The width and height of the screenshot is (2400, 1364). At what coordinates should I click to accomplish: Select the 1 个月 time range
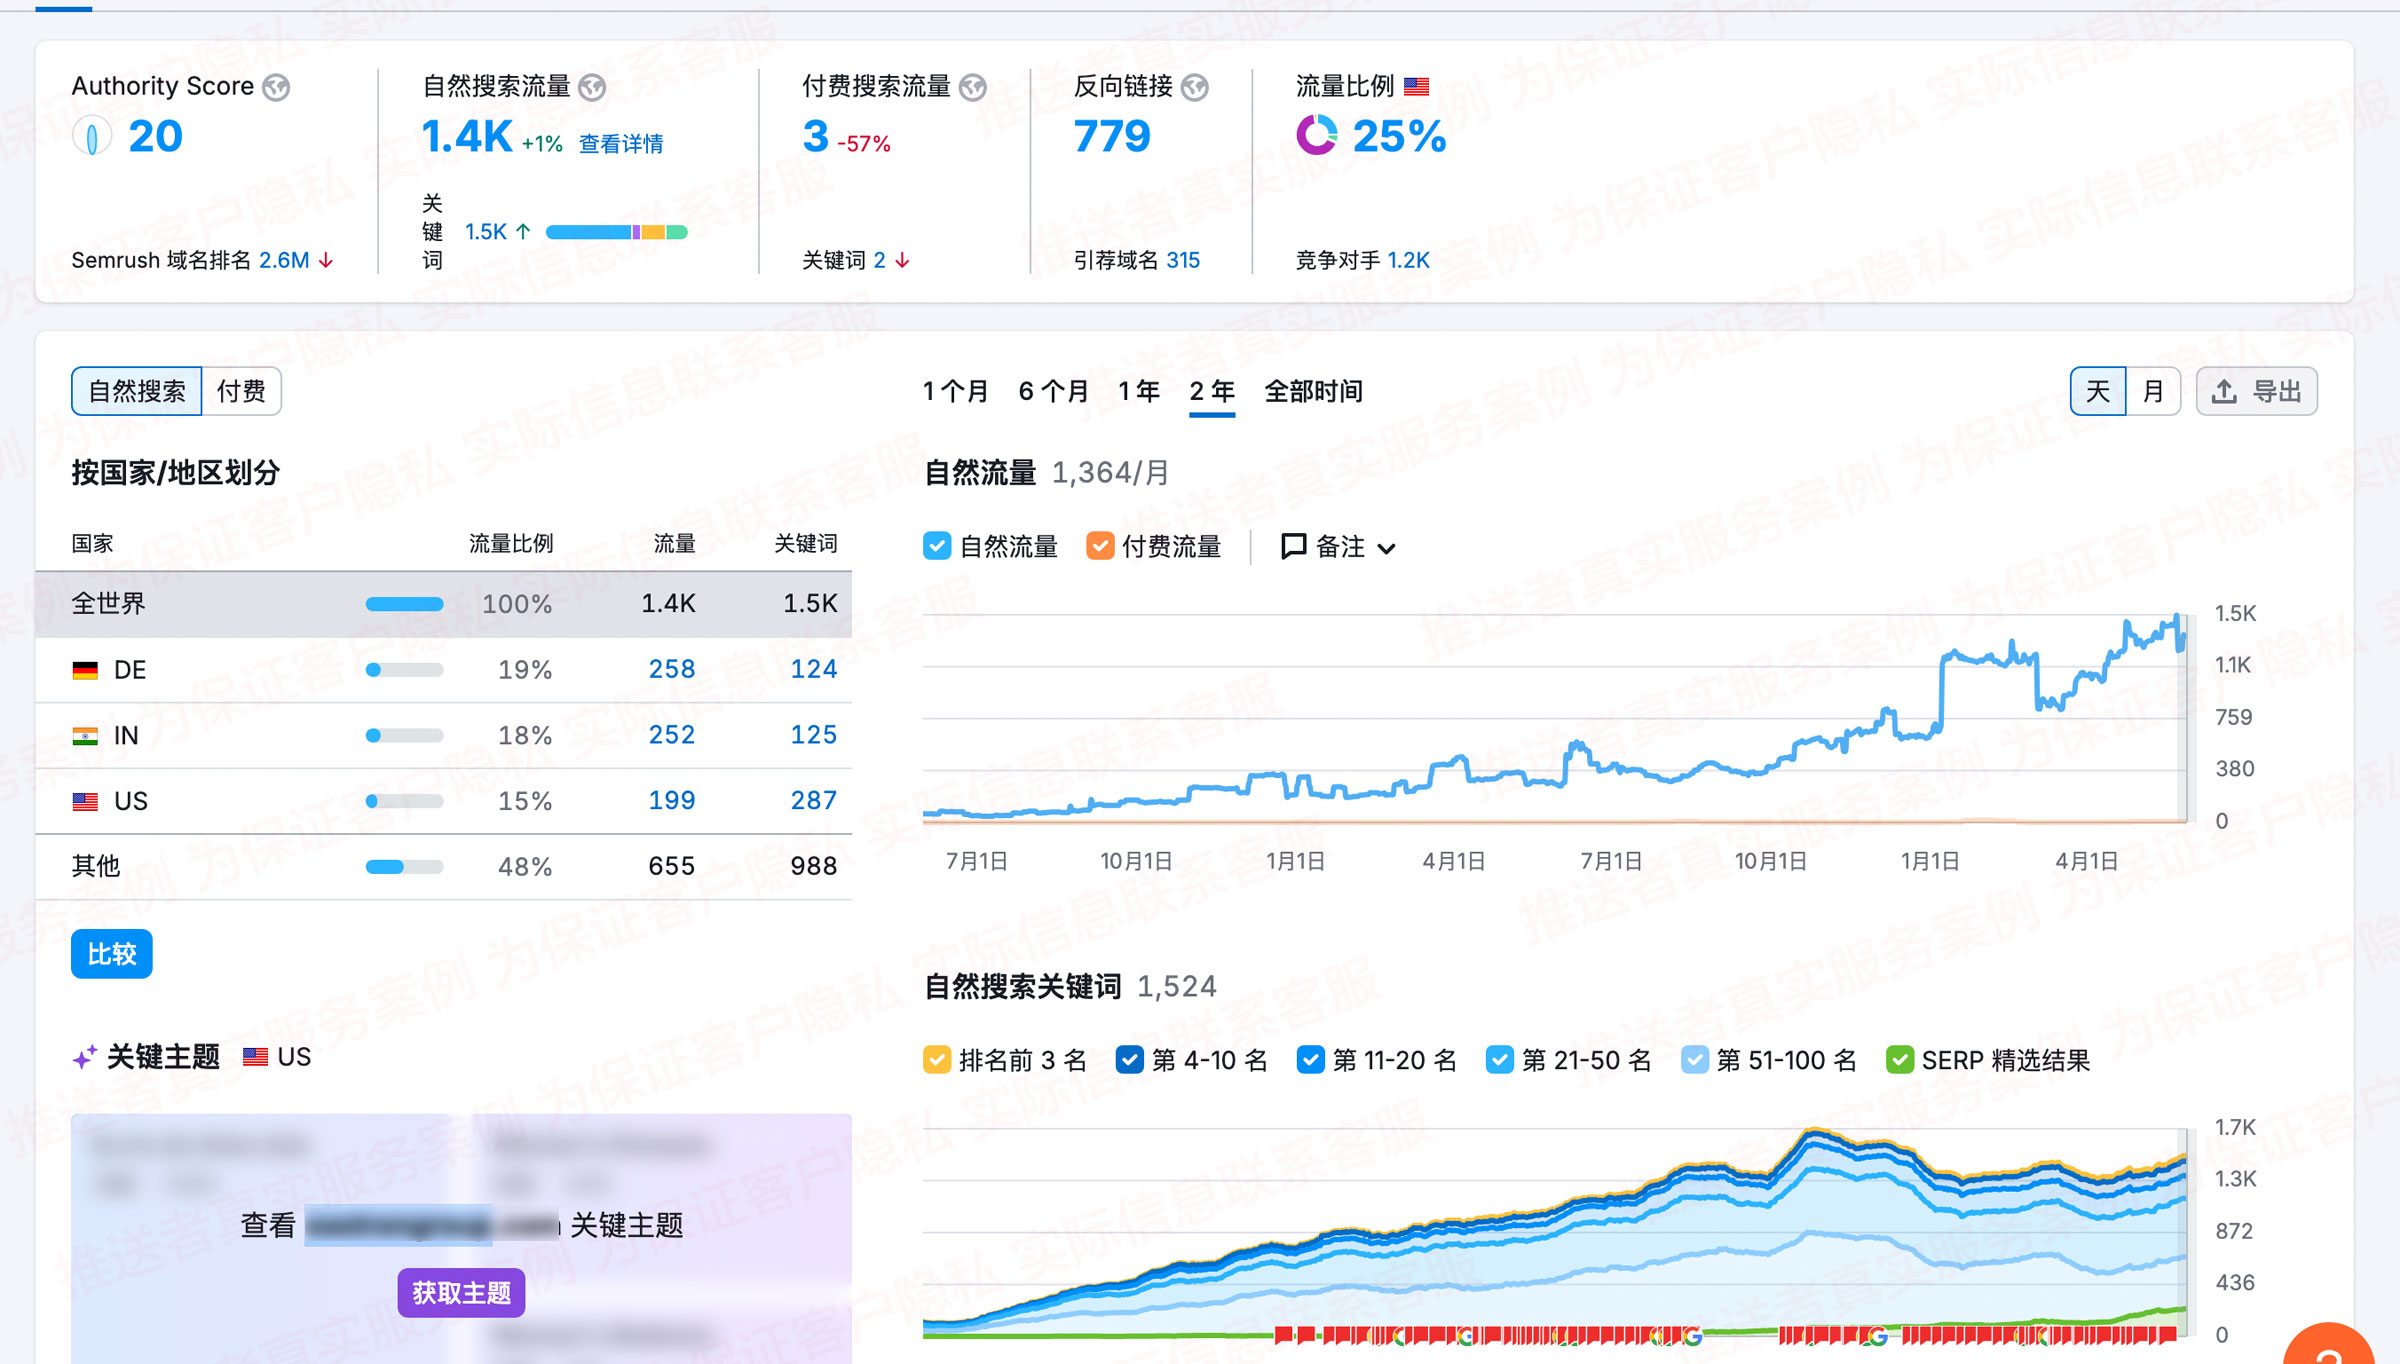[x=956, y=391]
